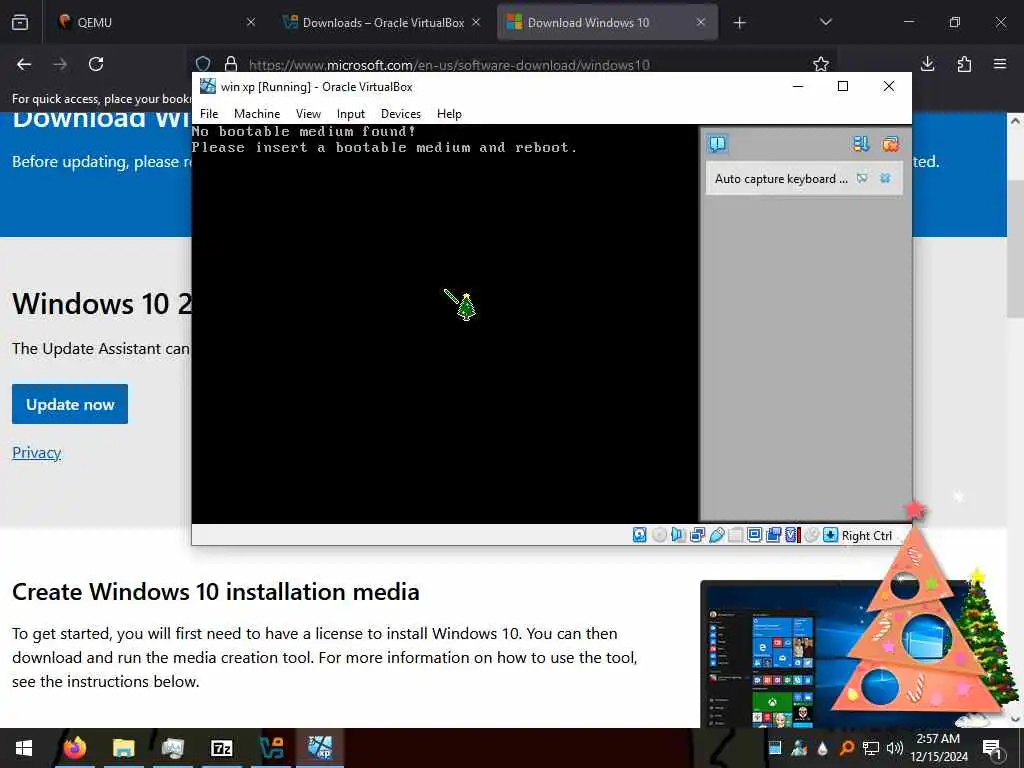Screen dimensions: 1024x768
Task: Open the Firefox application menu
Action: (1000, 64)
